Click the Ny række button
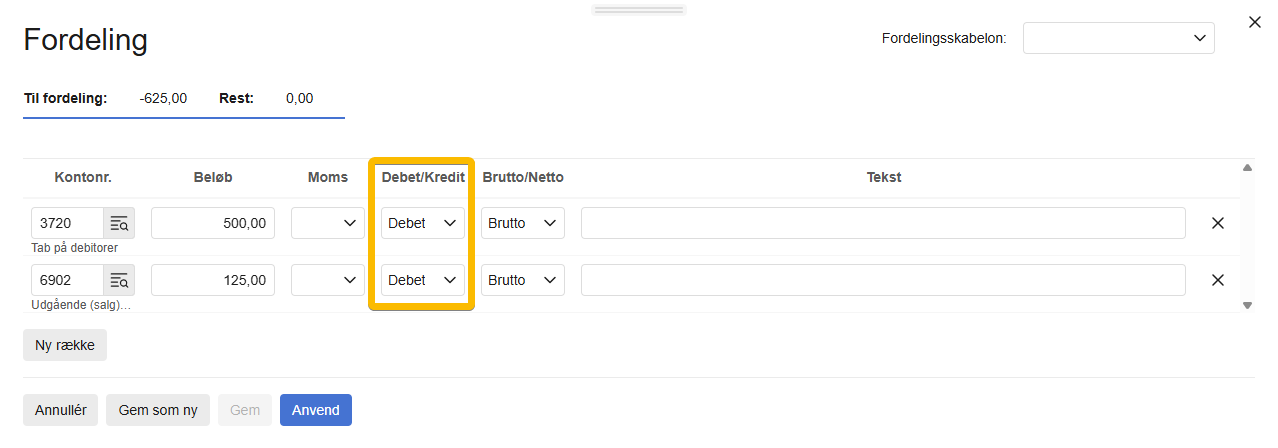This screenshot has width=1278, height=448. pyautogui.click(x=65, y=345)
